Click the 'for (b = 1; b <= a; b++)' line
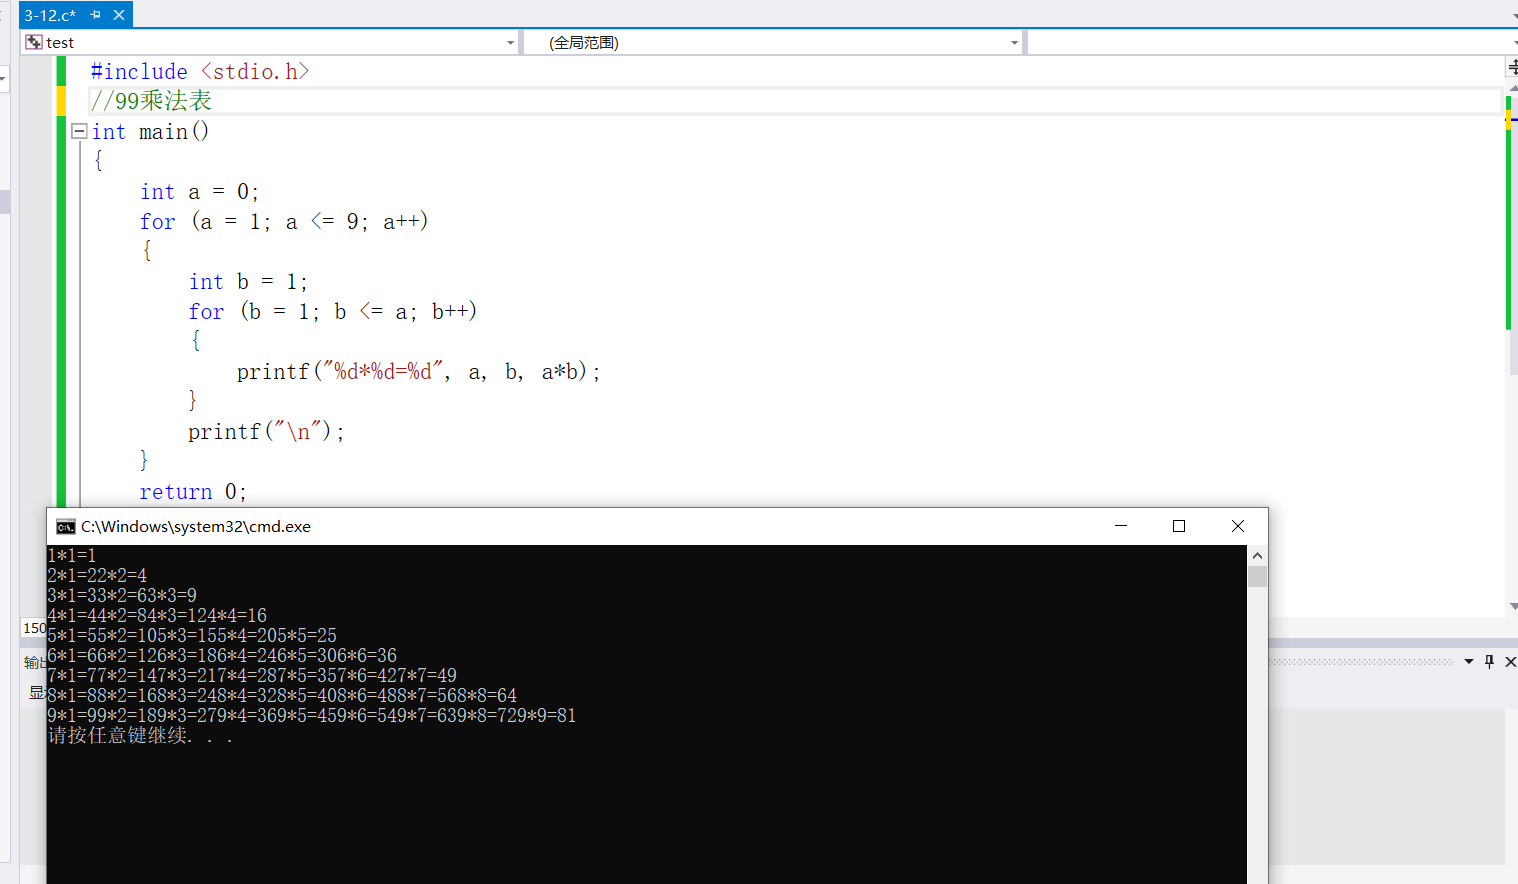 pyautogui.click(x=333, y=312)
